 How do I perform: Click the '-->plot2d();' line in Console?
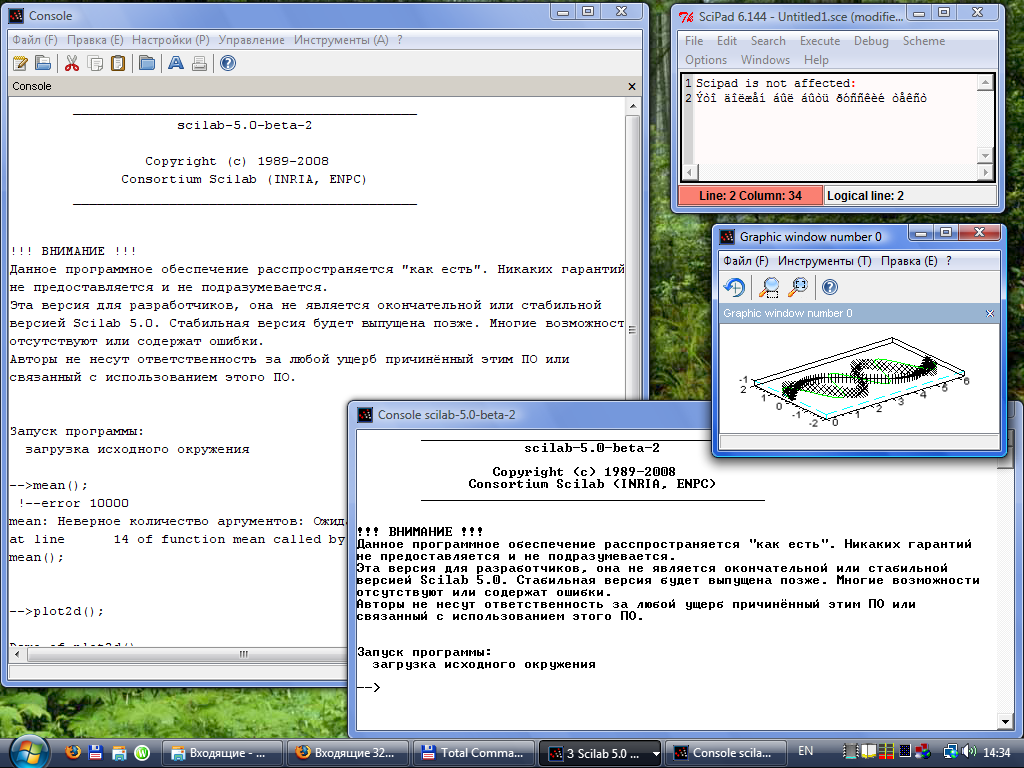pos(56,611)
